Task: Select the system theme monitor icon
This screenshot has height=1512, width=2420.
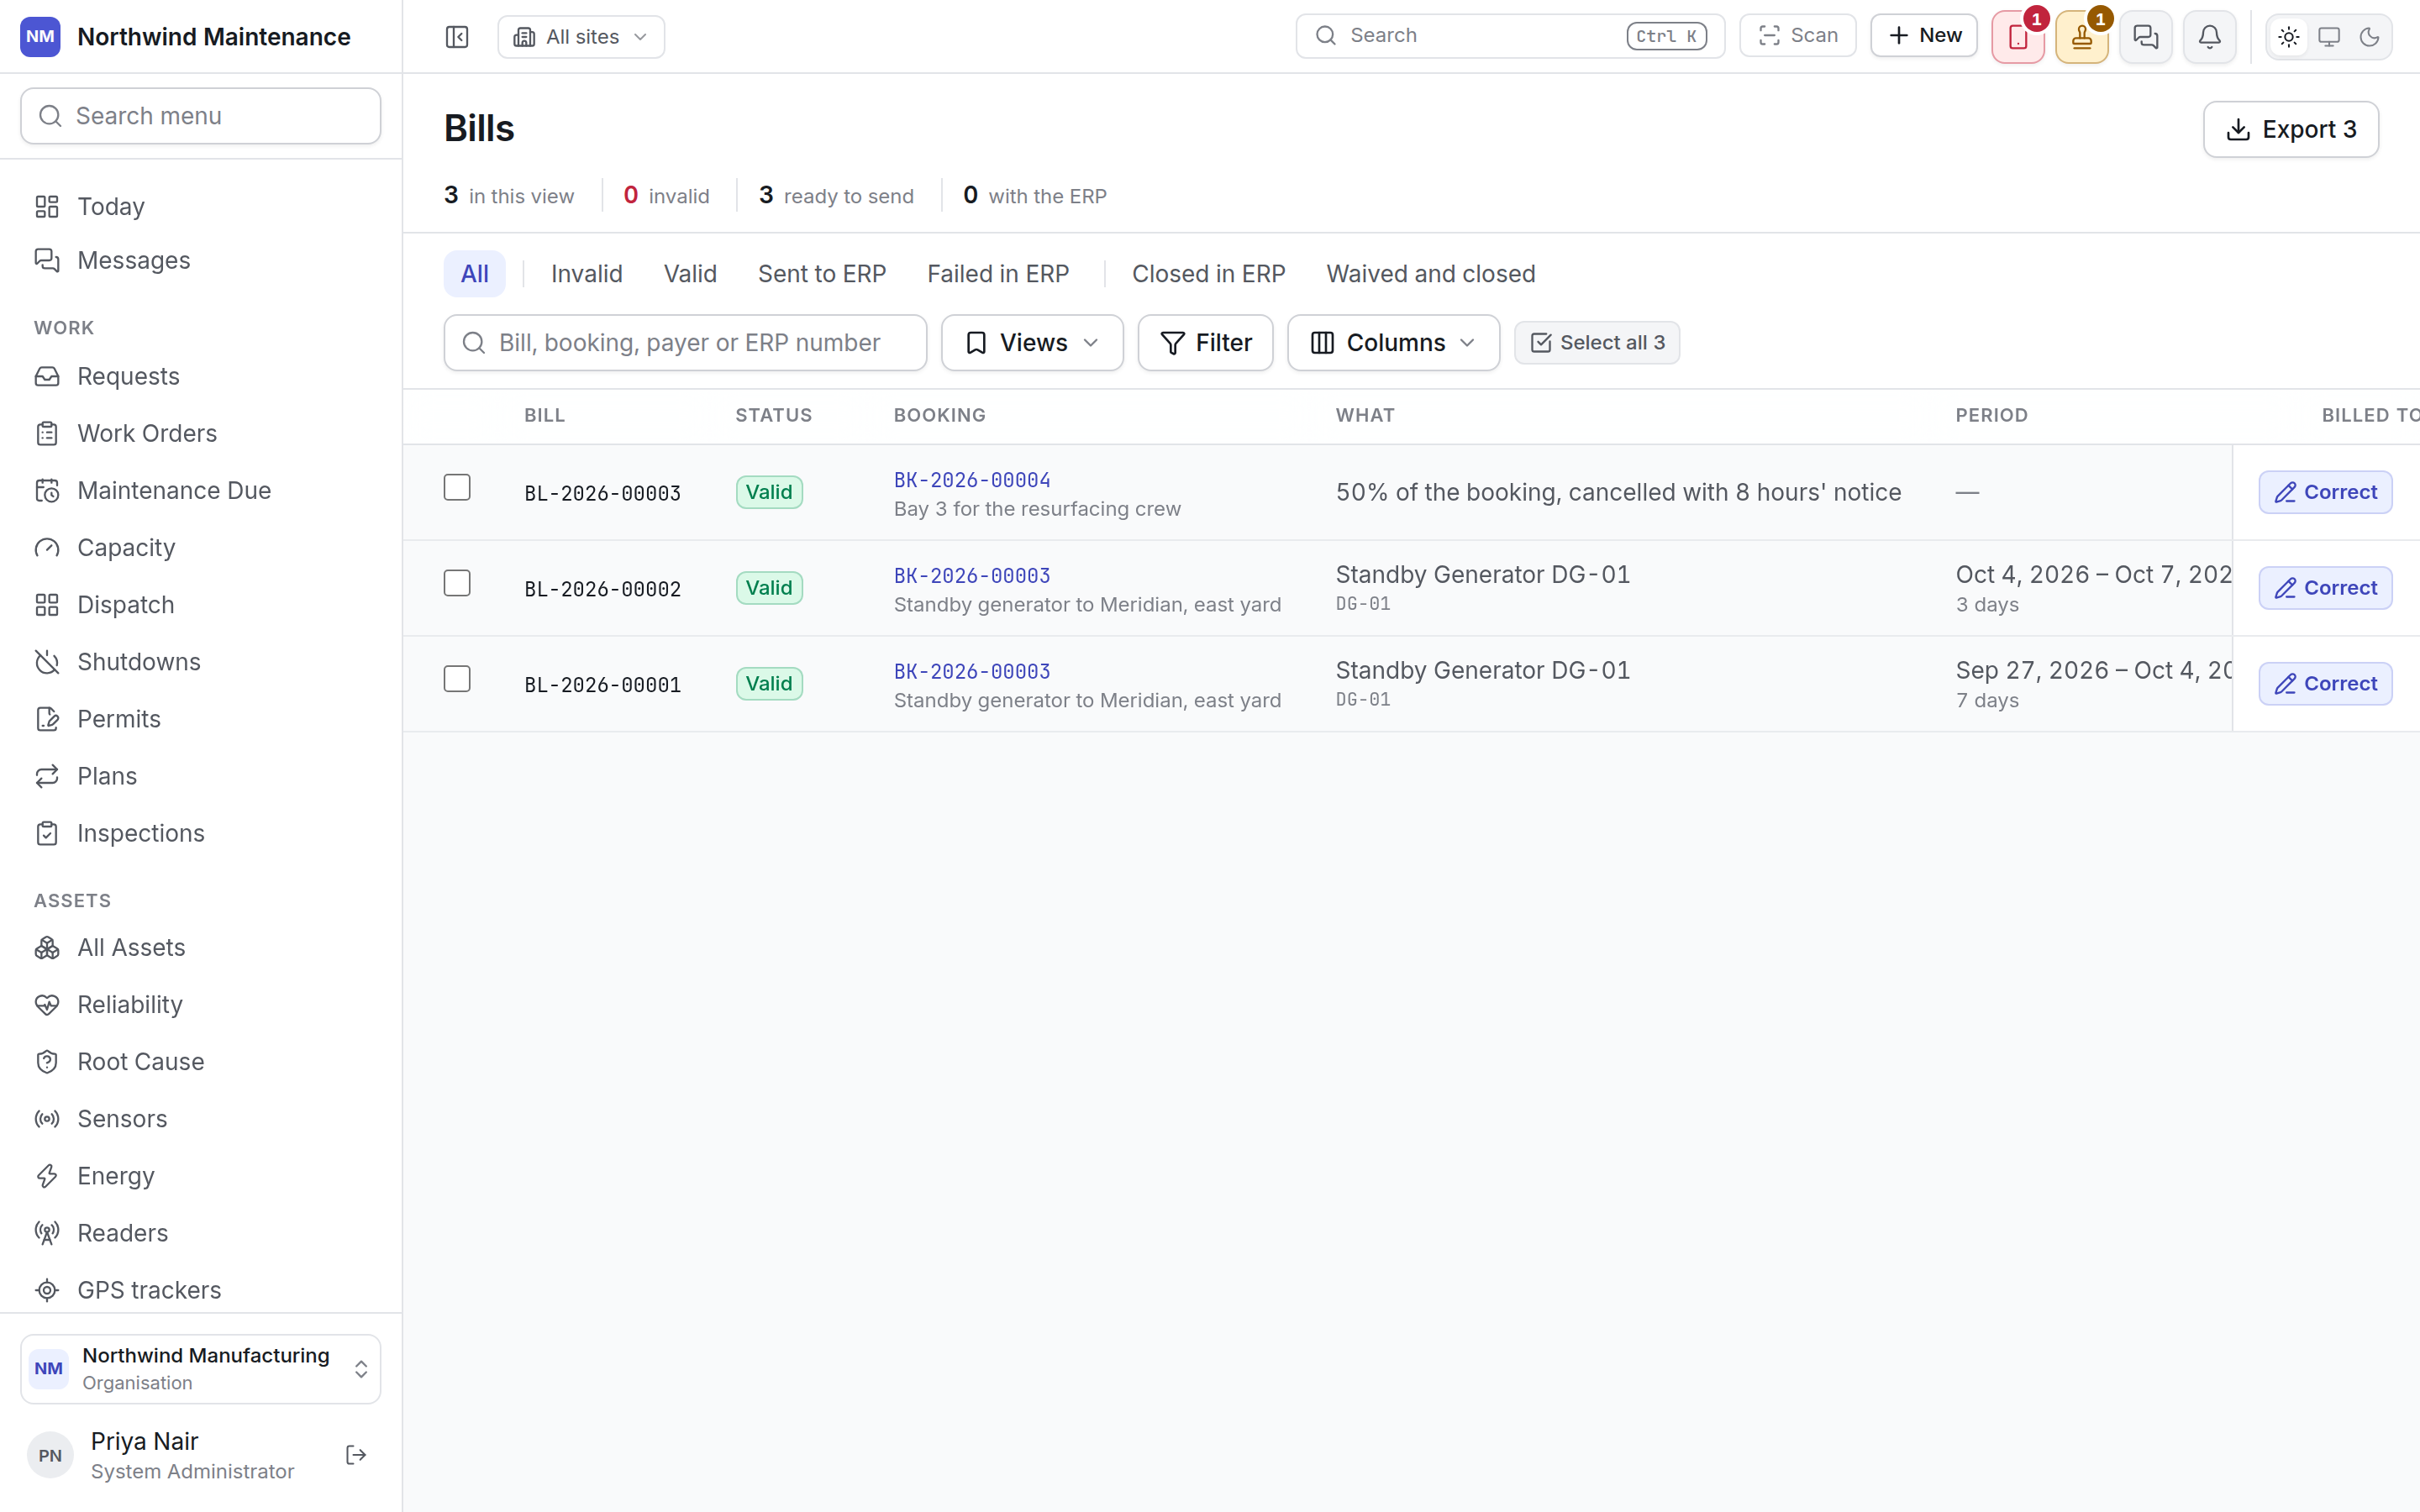Action: click(x=2329, y=37)
